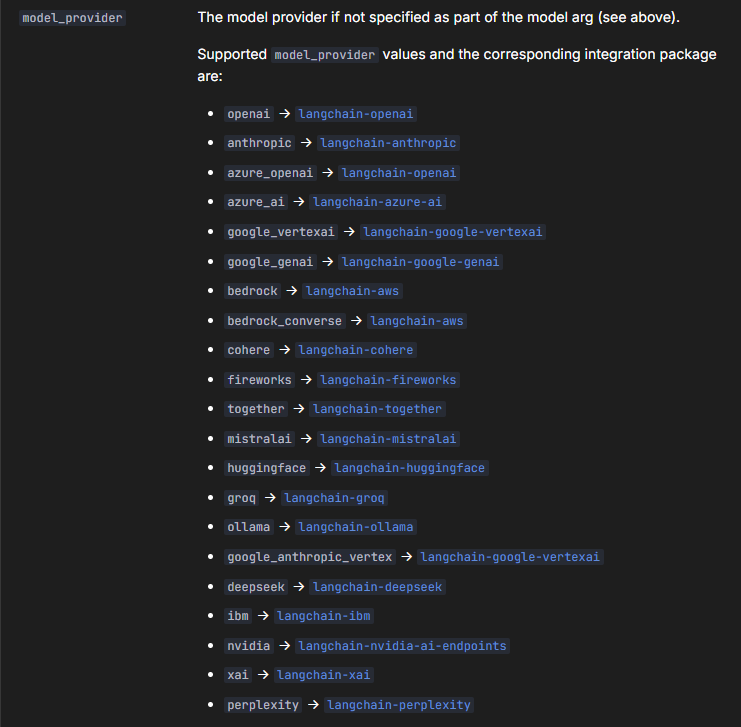Click the cohere provider code label

[x=249, y=350]
